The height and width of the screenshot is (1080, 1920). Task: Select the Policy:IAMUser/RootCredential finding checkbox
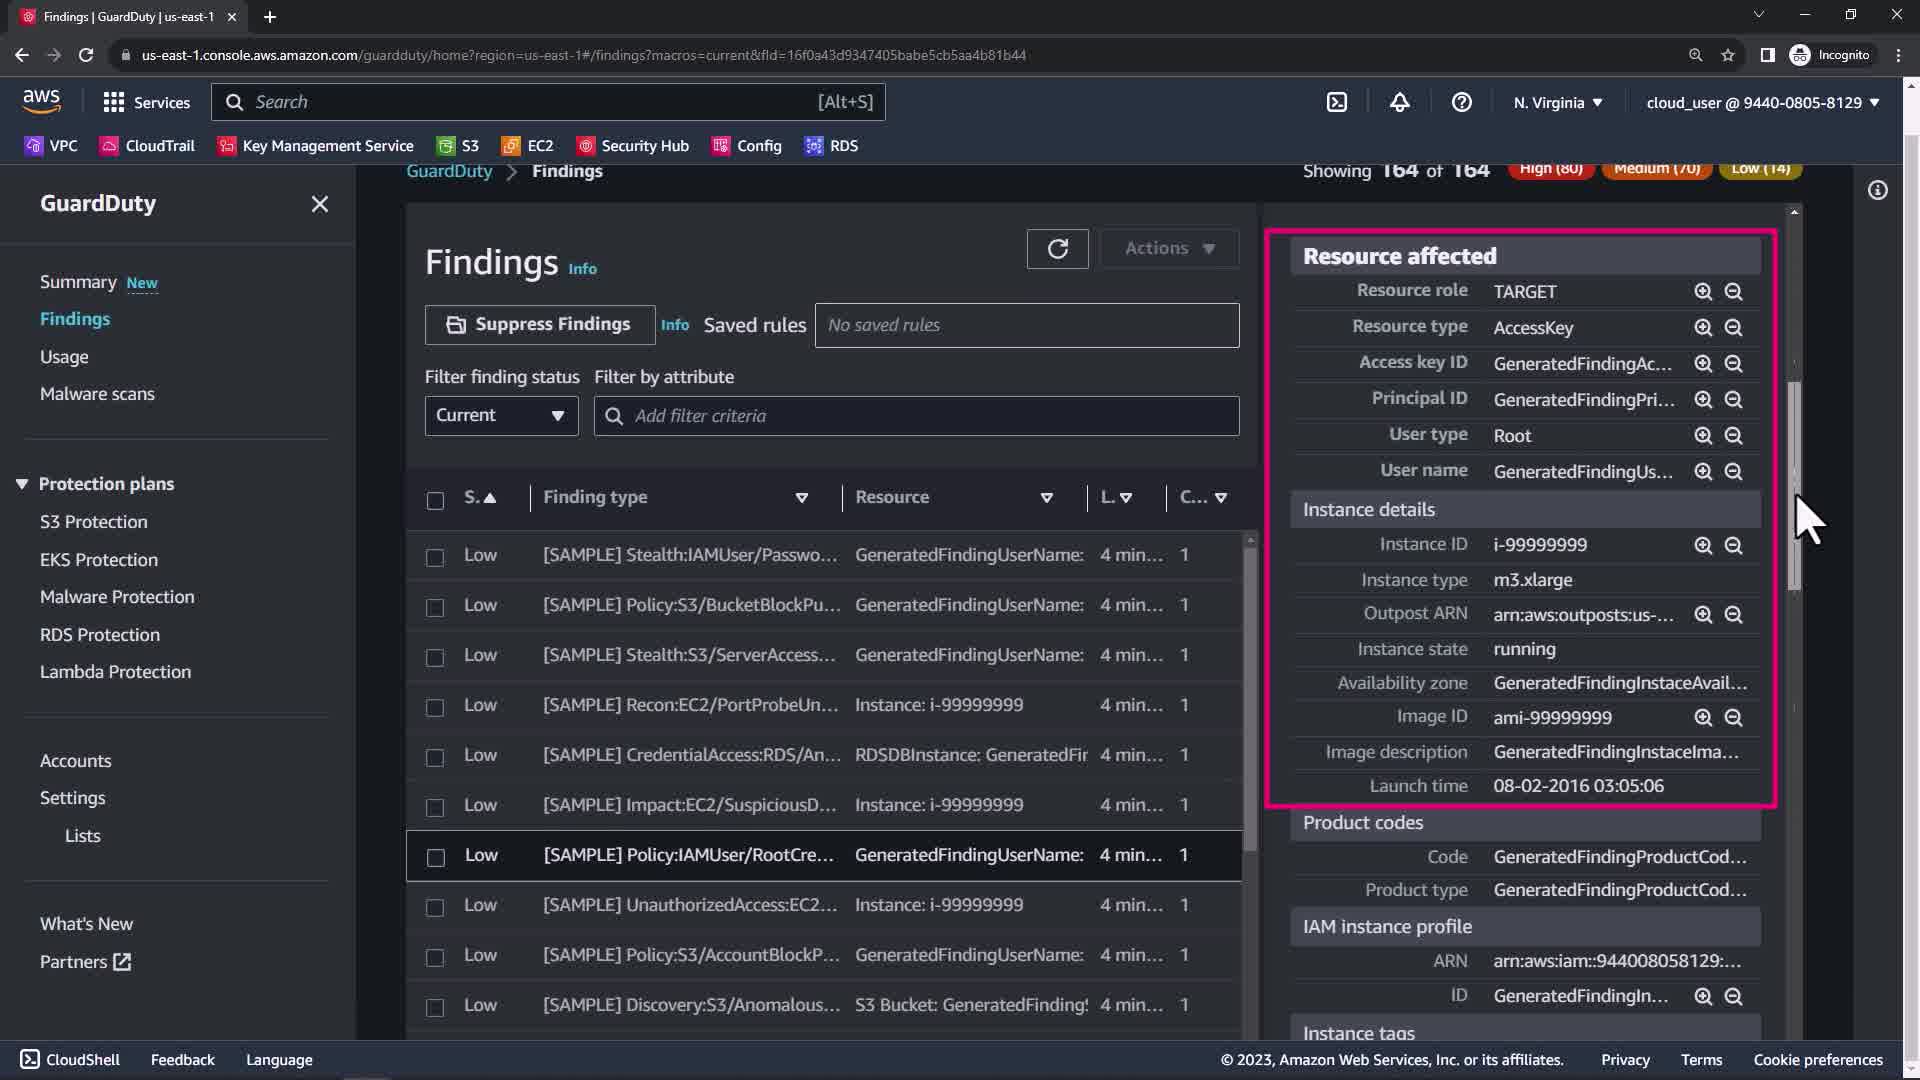pos(435,857)
